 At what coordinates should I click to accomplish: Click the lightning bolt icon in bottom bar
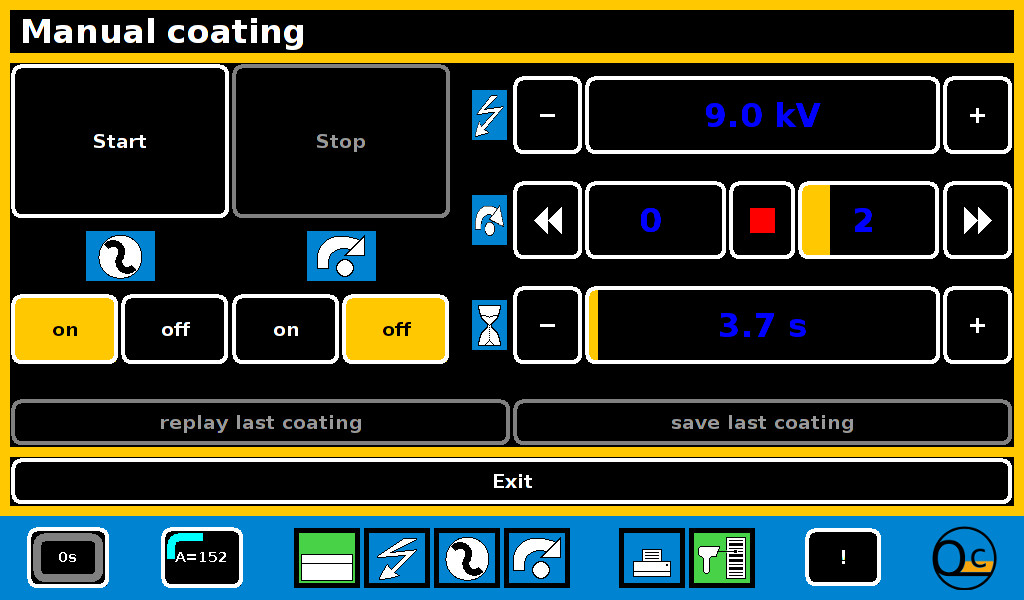tap(397, 558)
